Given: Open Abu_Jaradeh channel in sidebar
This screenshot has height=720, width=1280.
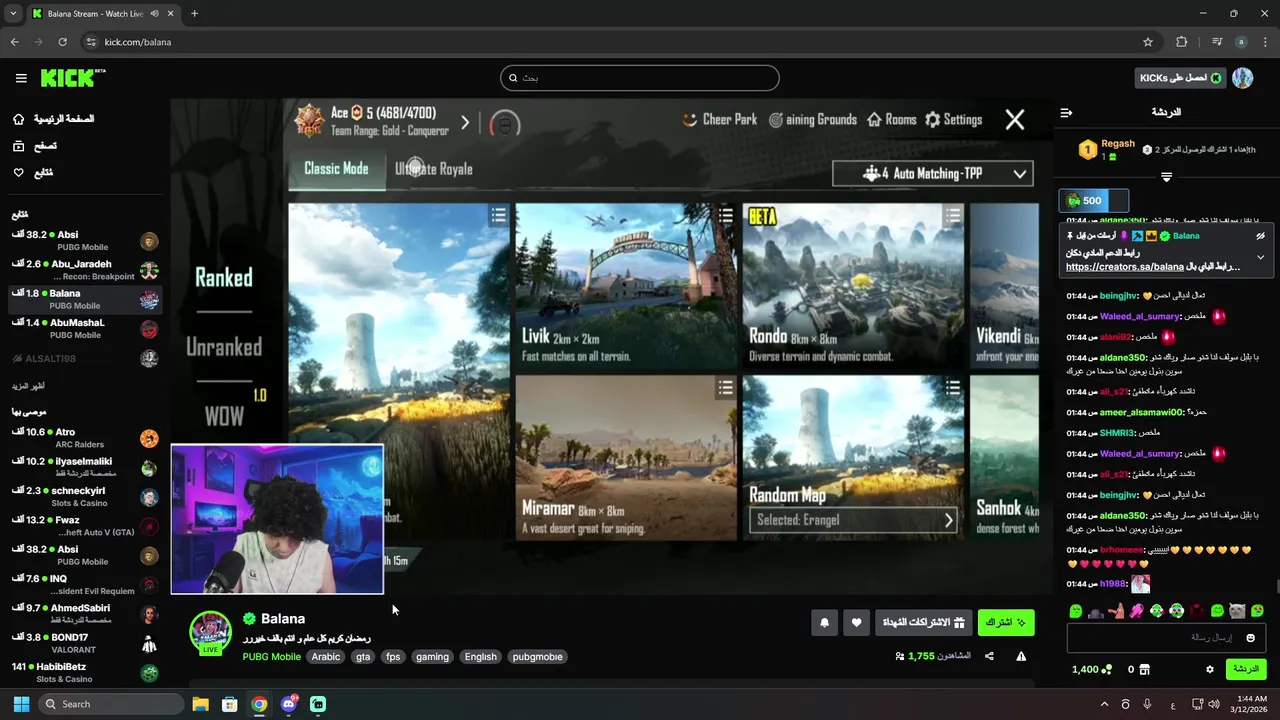Looking at the screenshot, I should coord(85,270).
